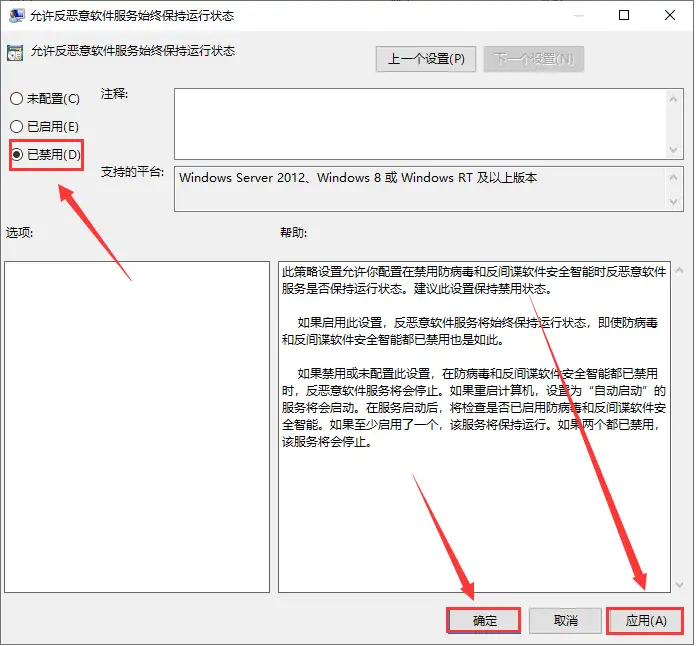Close the dialog with the X icon

tap(671, 16)
